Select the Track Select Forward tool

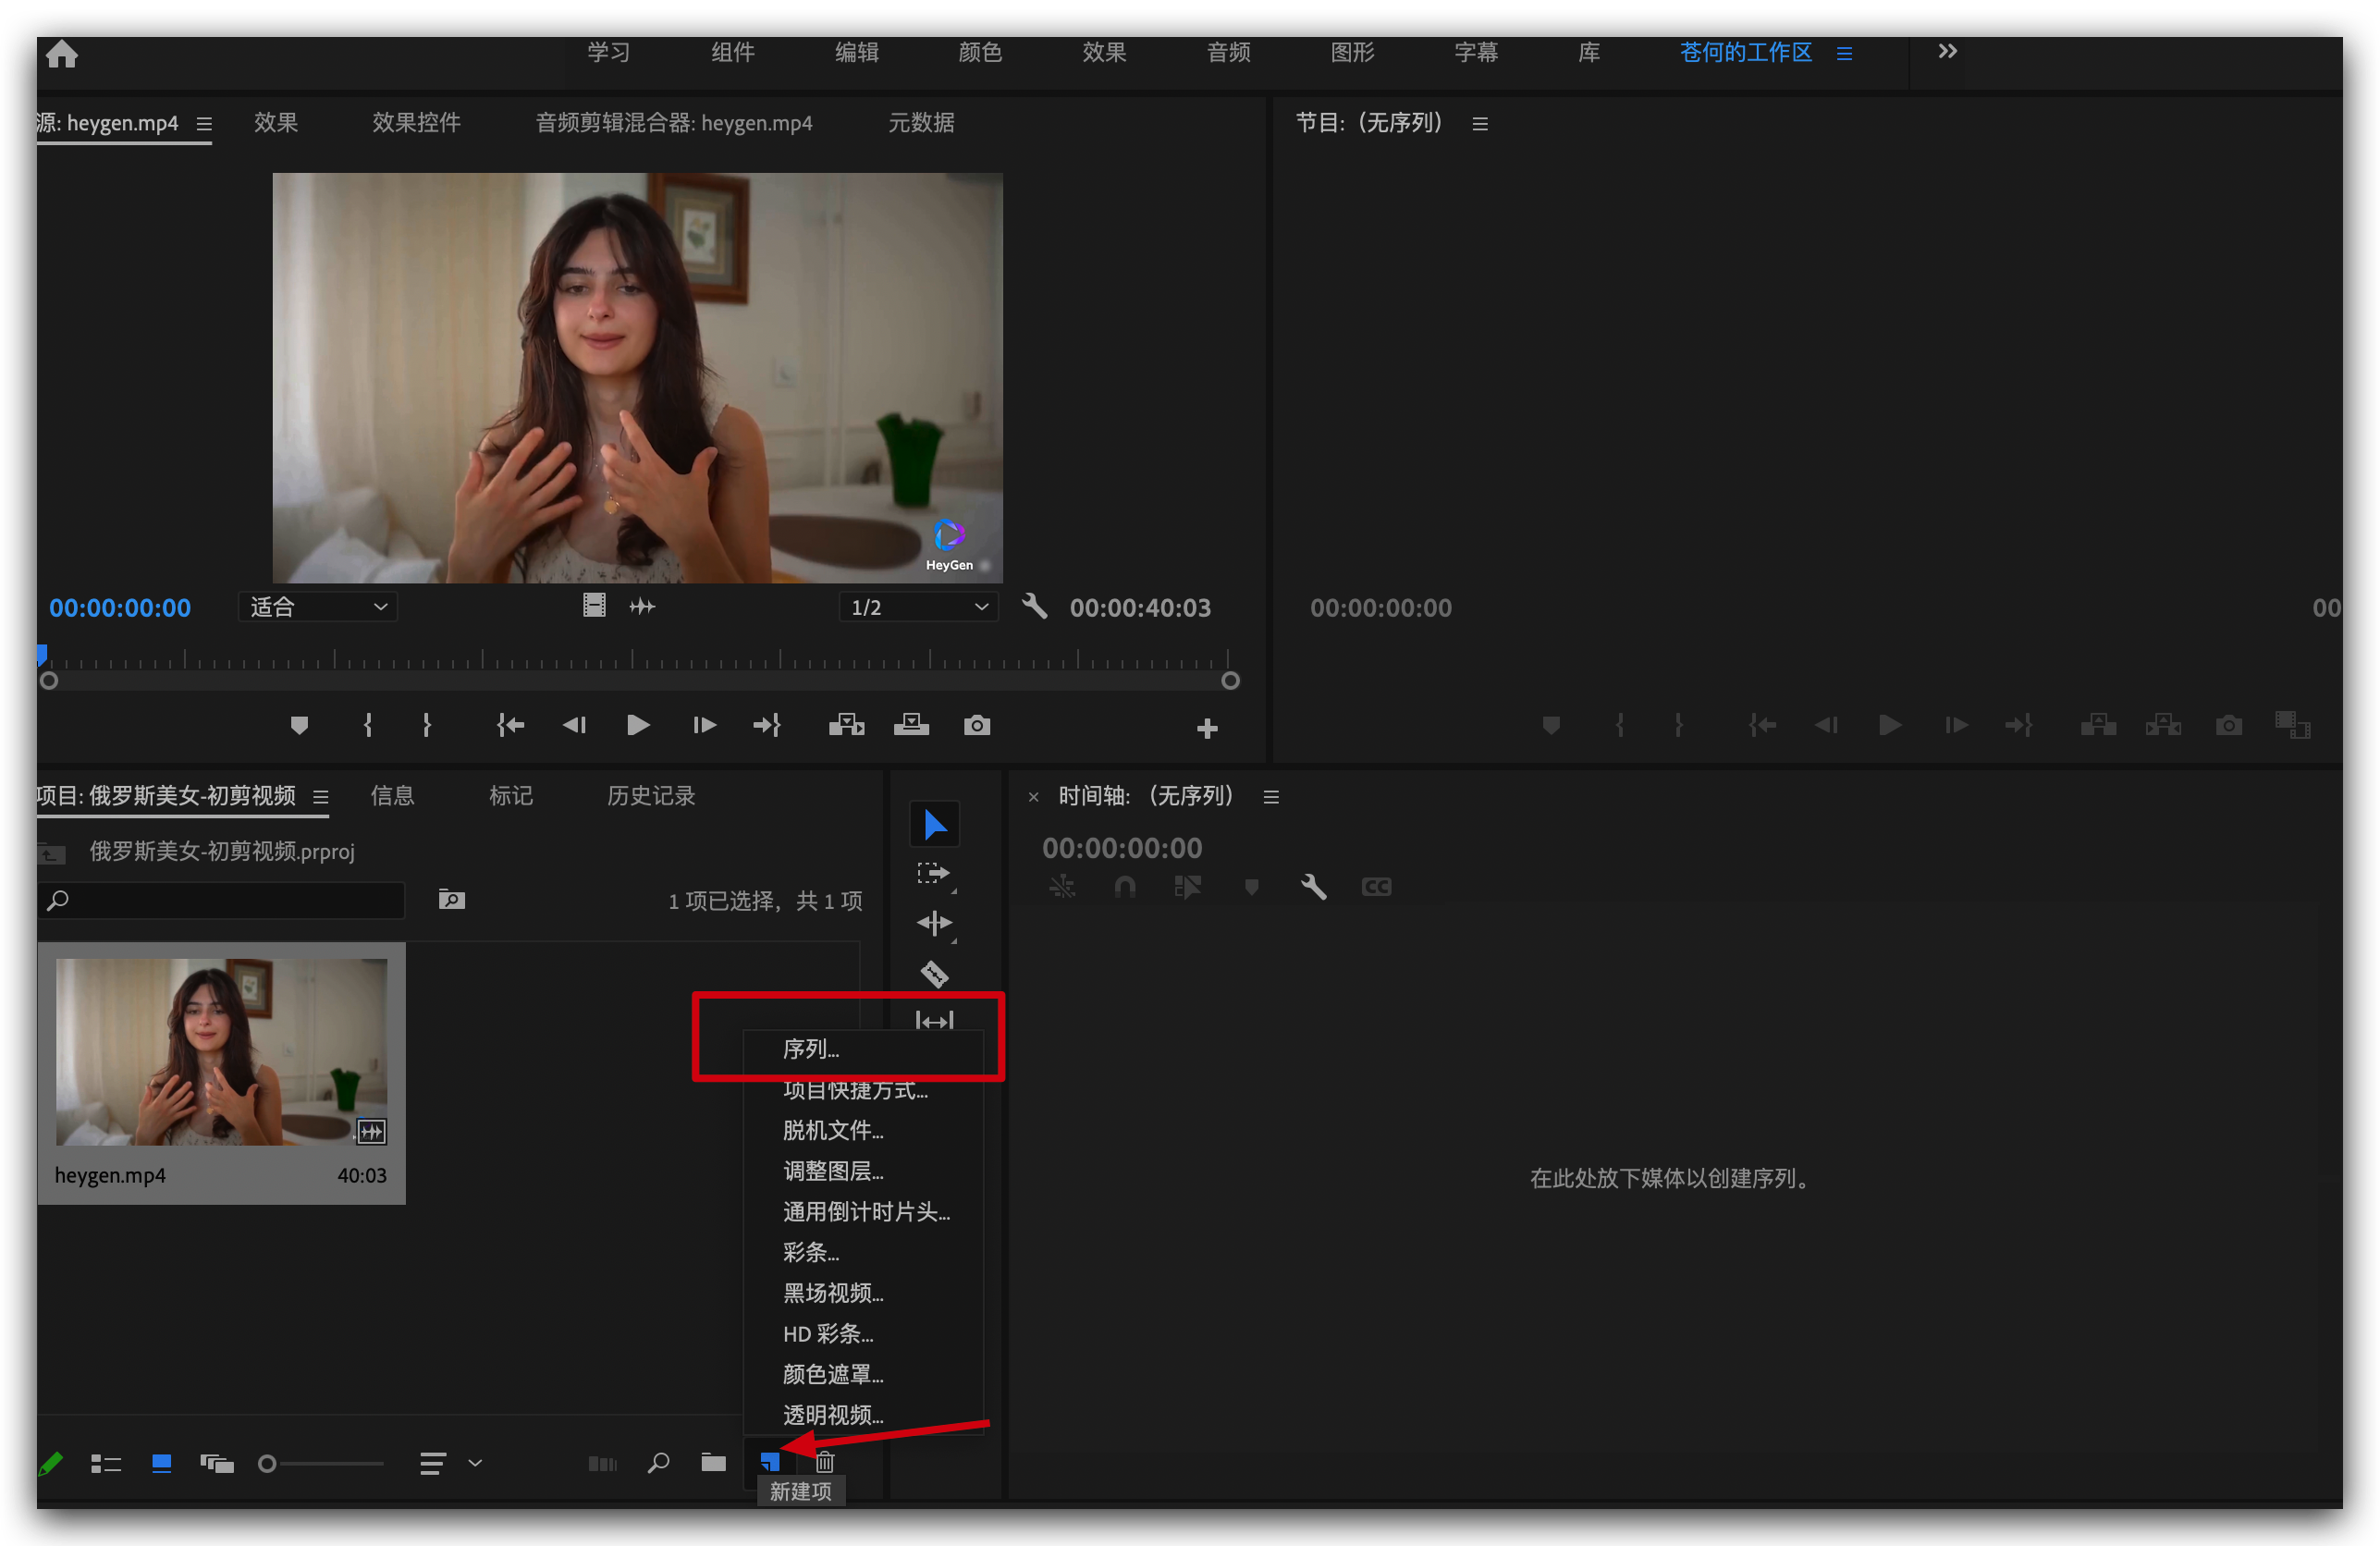(x=934, y=873)
